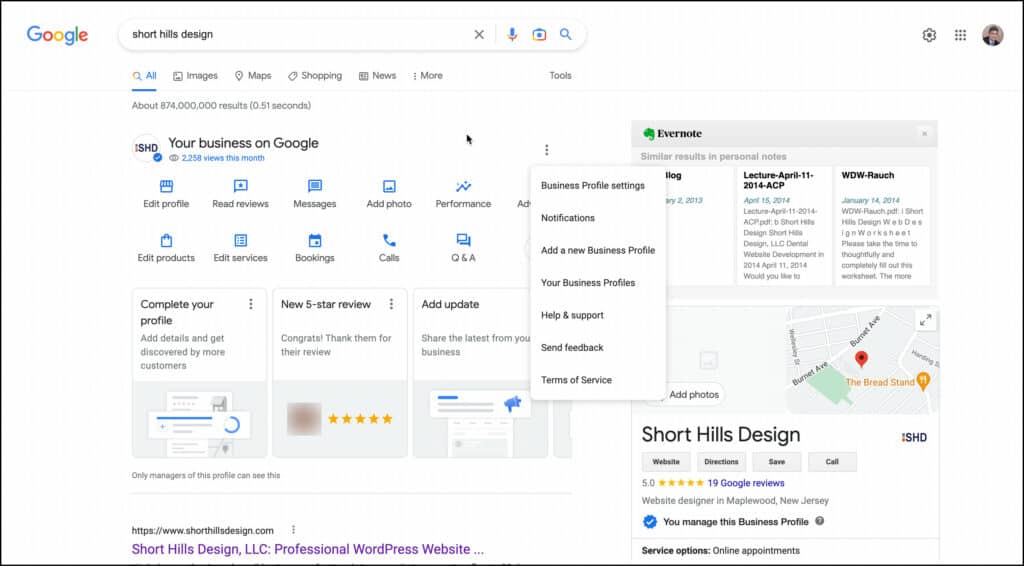1024x566 pixels.
Task: Click Edit products
Action: [166, 248]
